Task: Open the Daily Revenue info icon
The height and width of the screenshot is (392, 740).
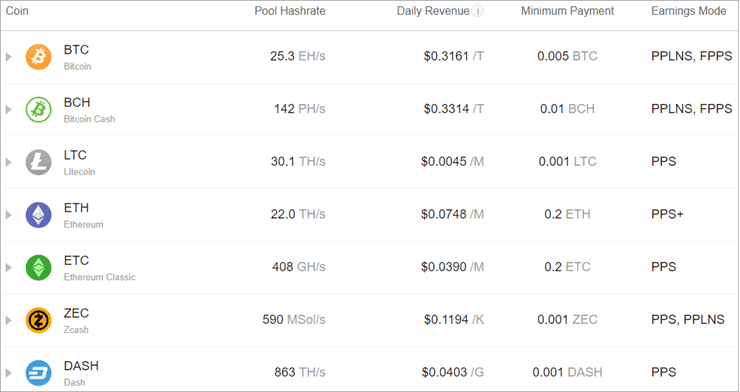Action: point(478,11)
